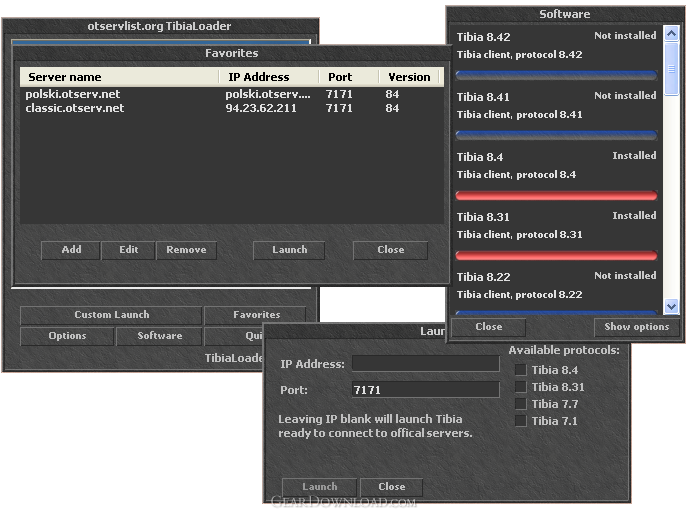688x510 pixels.
Task: Select Tibia 8.4 entry in Software list
Action: click(x=556, y=175)
